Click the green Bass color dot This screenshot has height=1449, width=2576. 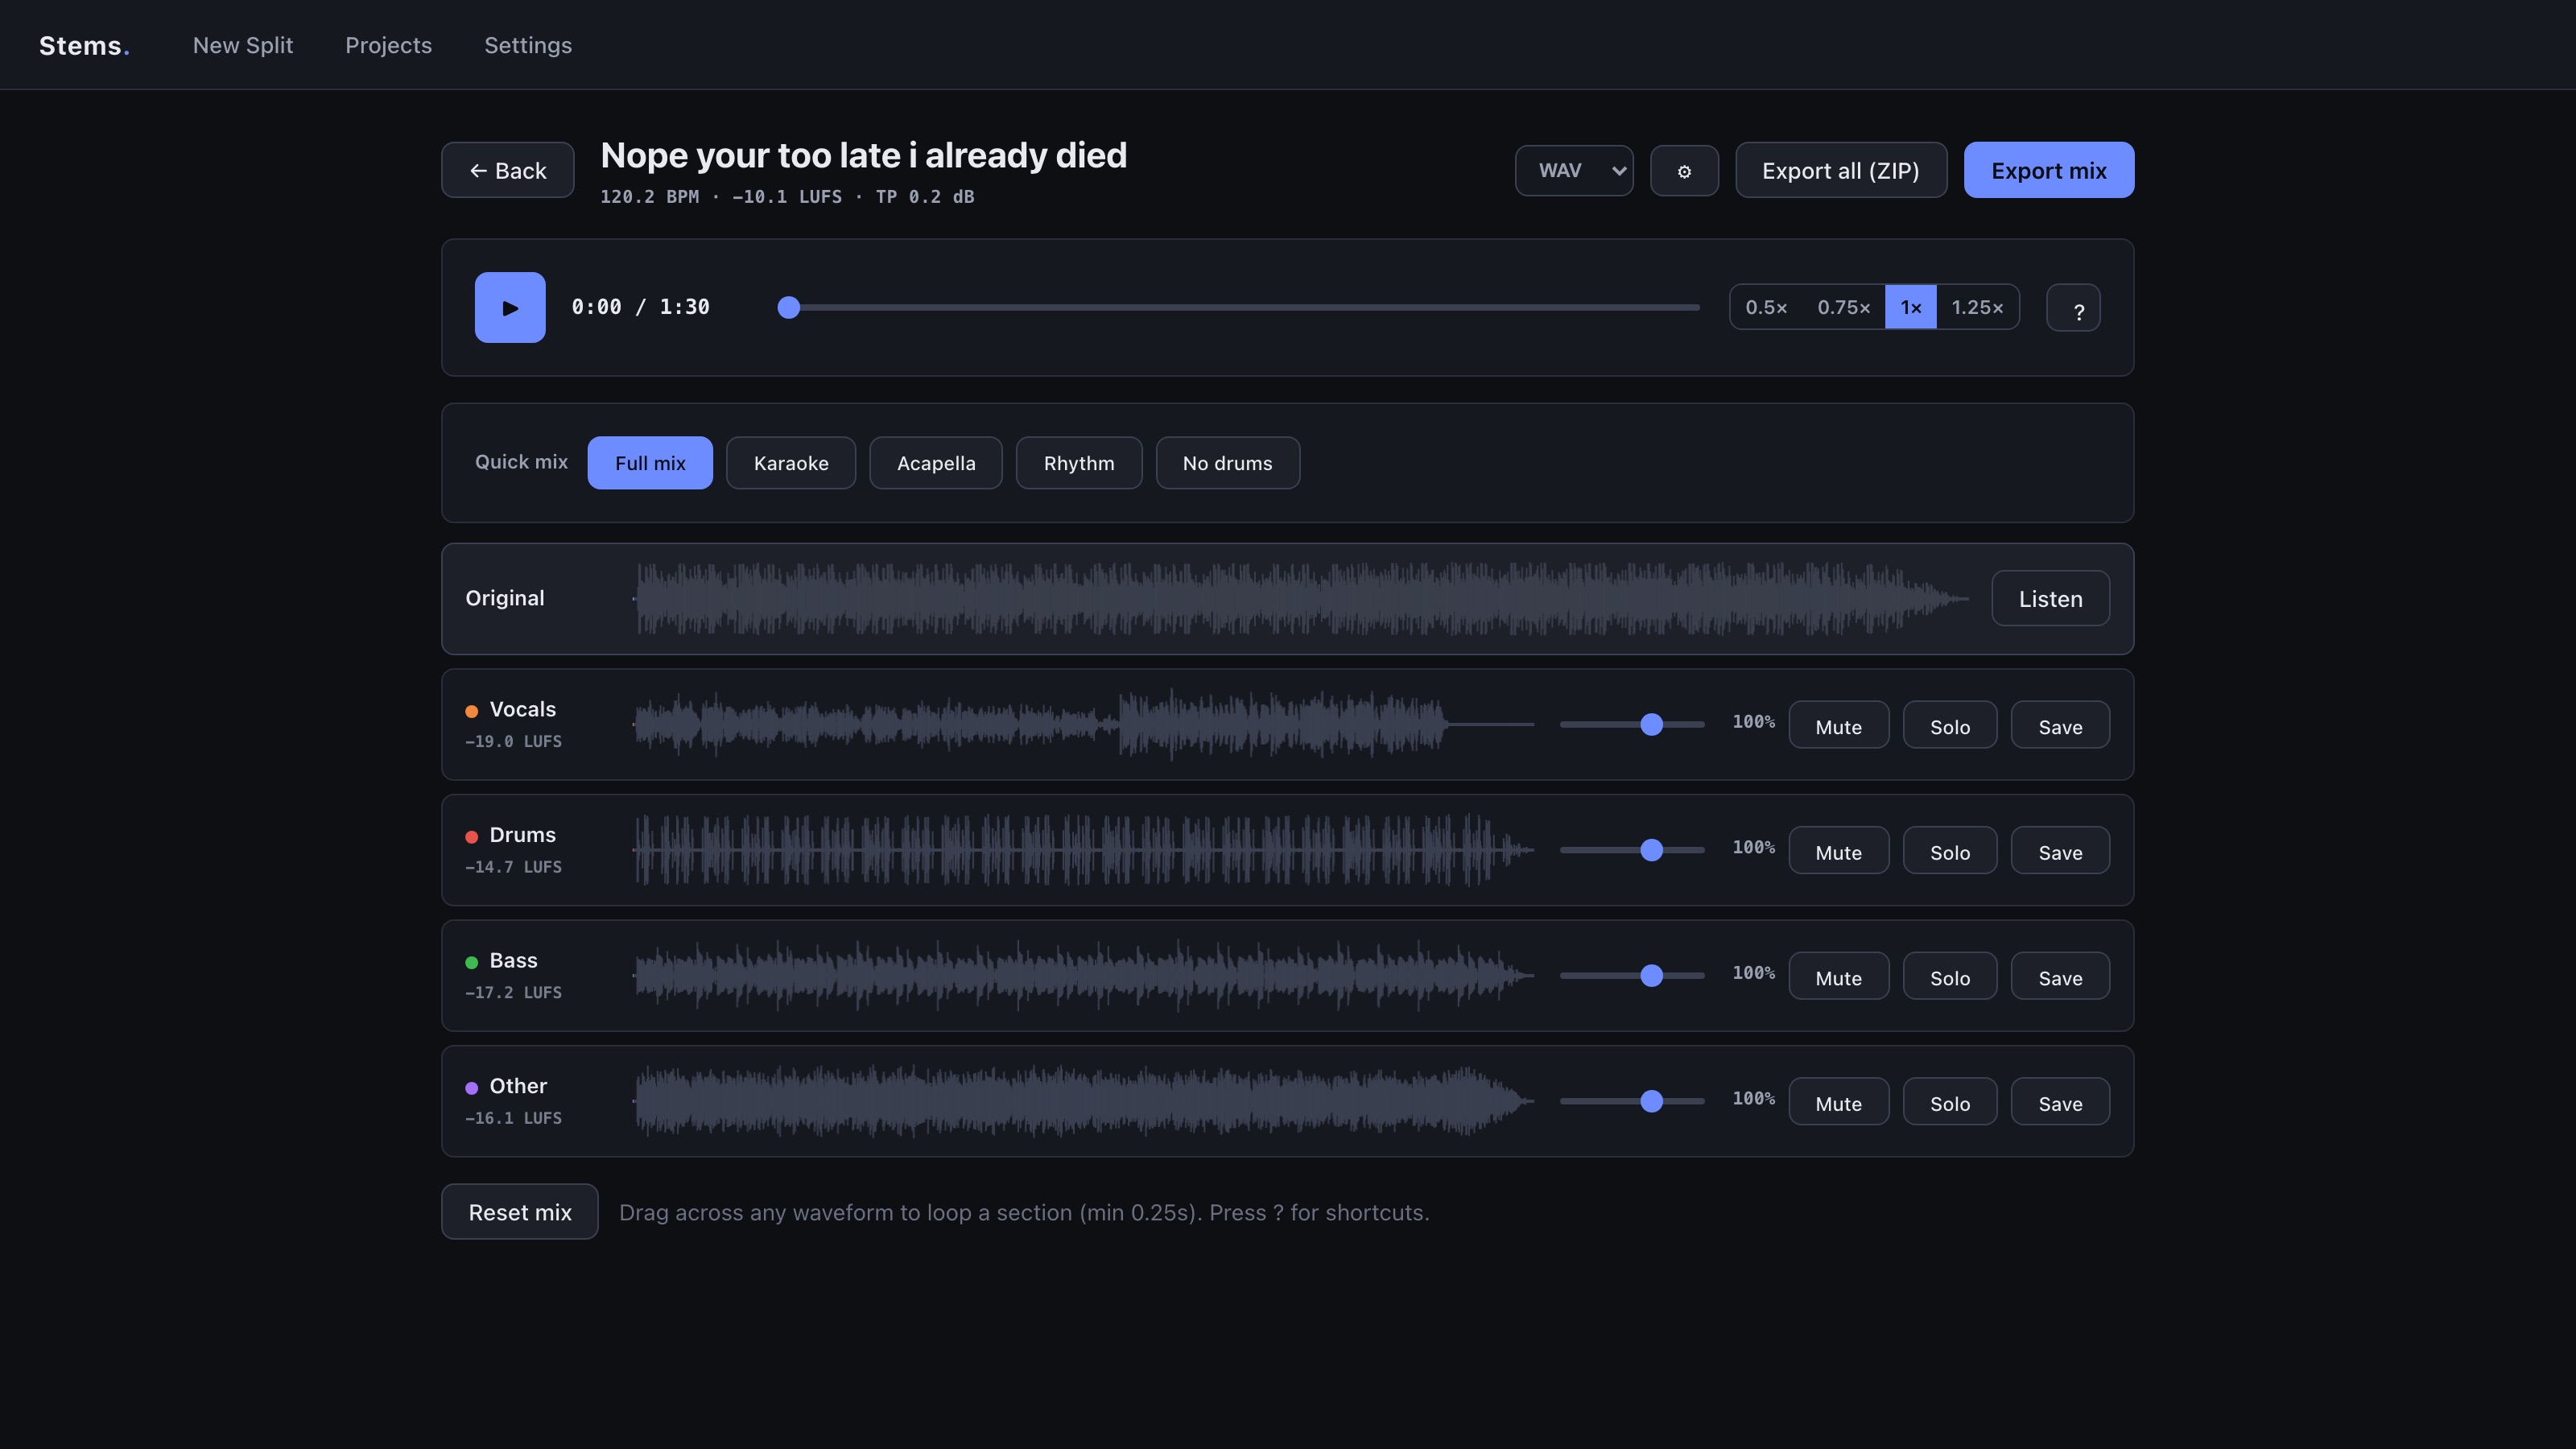pos(472,962)
